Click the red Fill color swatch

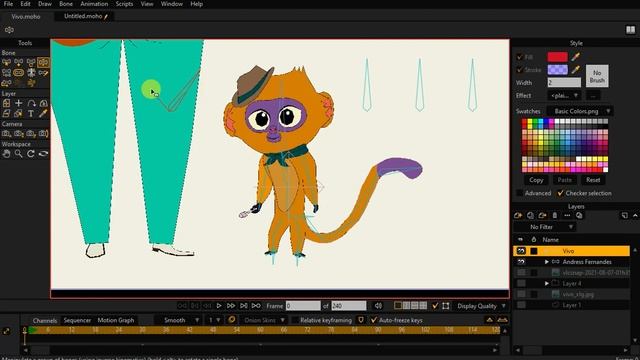click(557, 57)
